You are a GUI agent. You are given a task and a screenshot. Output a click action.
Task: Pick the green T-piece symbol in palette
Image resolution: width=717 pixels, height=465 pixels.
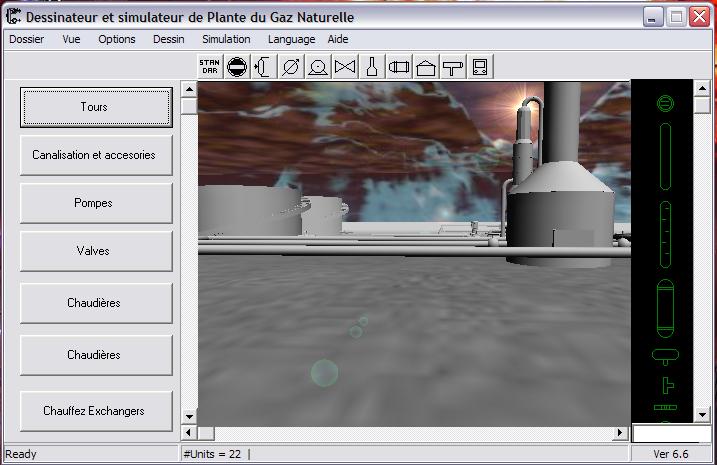click(x=668, y=385)
